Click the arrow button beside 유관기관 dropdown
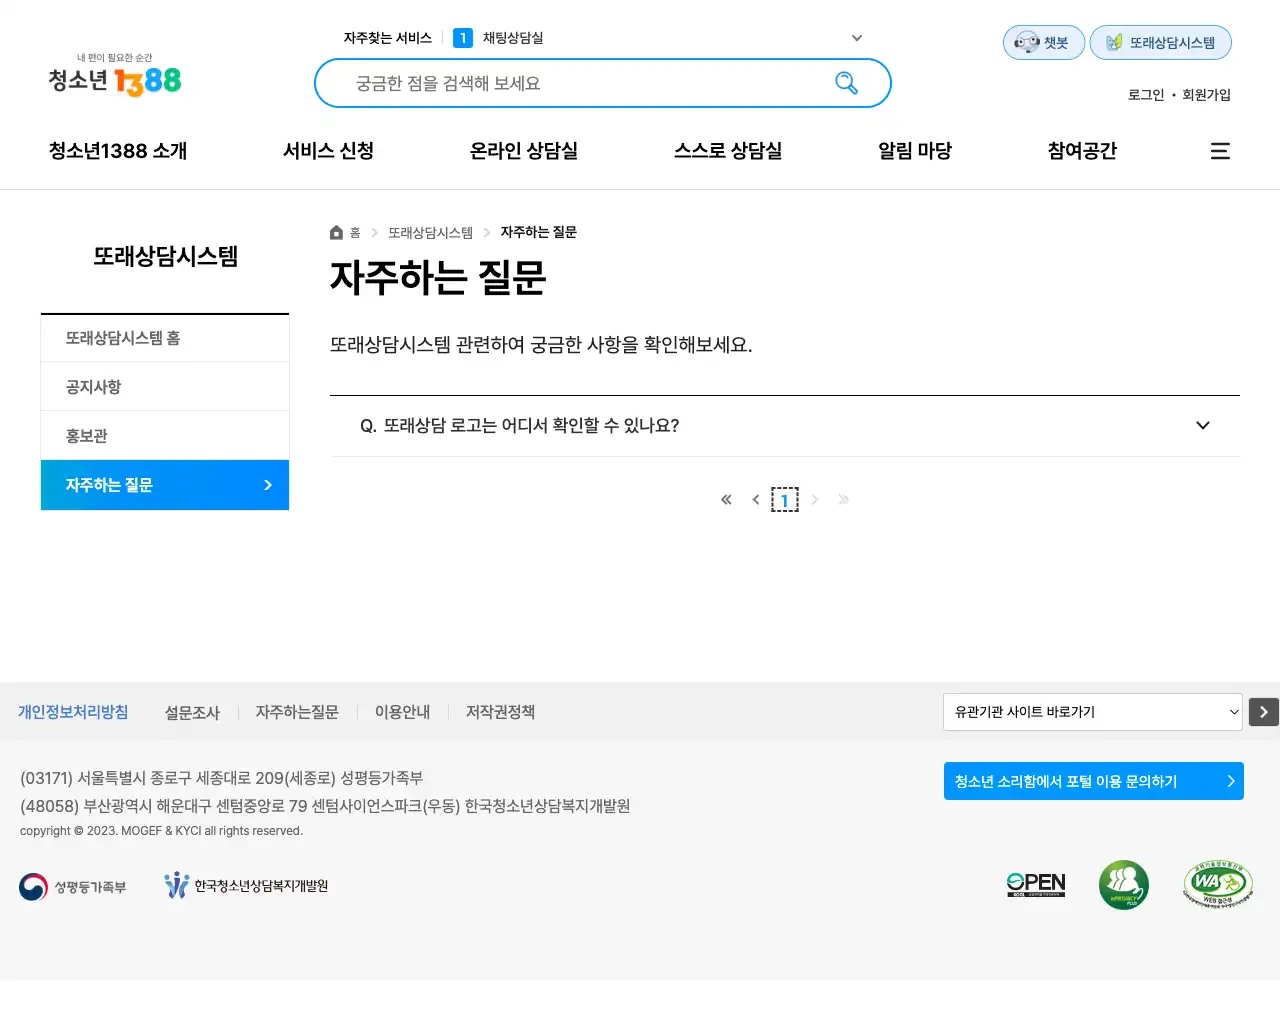 (1264, 712)
